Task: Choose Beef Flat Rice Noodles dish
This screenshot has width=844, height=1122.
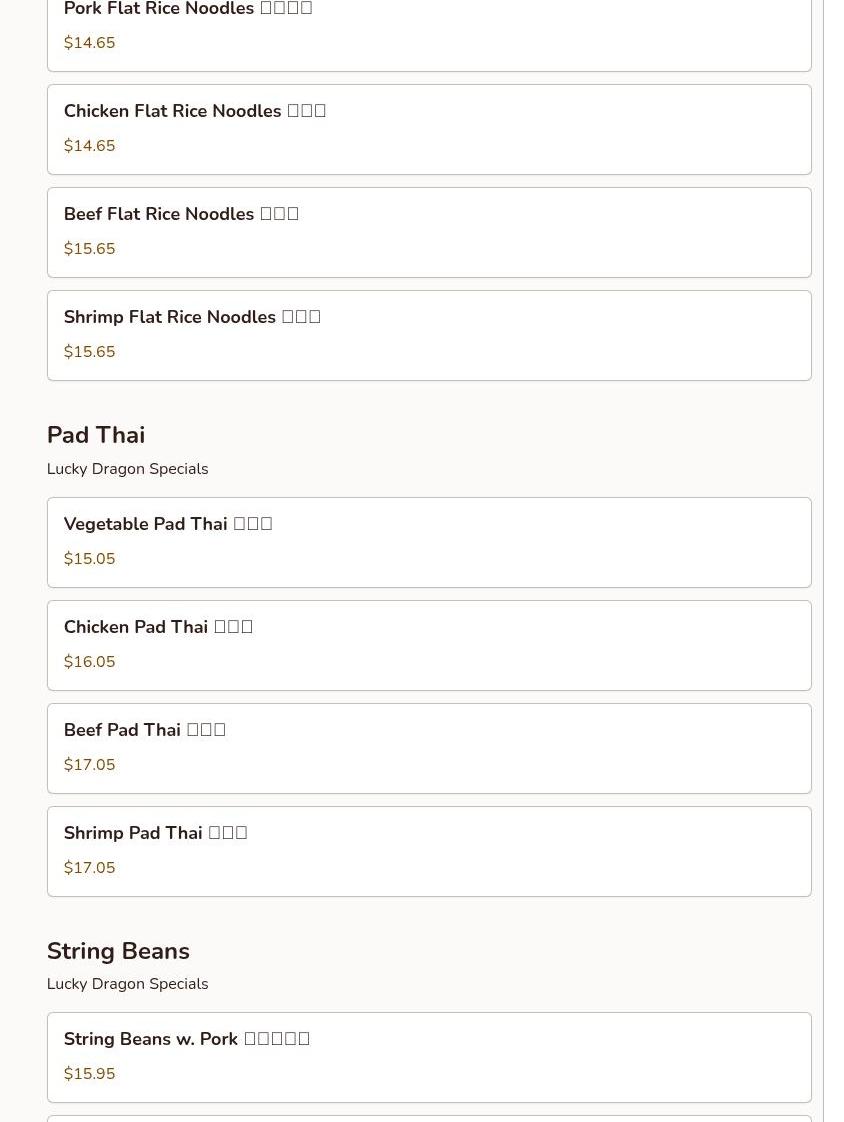Action: click(x=429, y=233)
